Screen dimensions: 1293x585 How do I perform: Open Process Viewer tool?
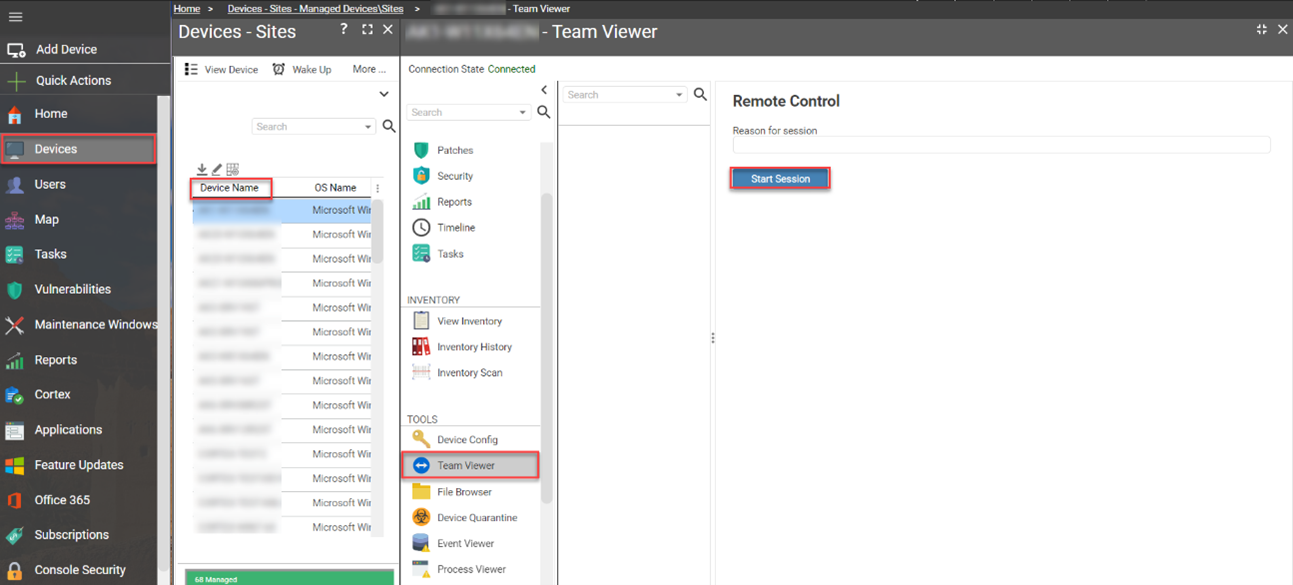(x=471, y=570)
